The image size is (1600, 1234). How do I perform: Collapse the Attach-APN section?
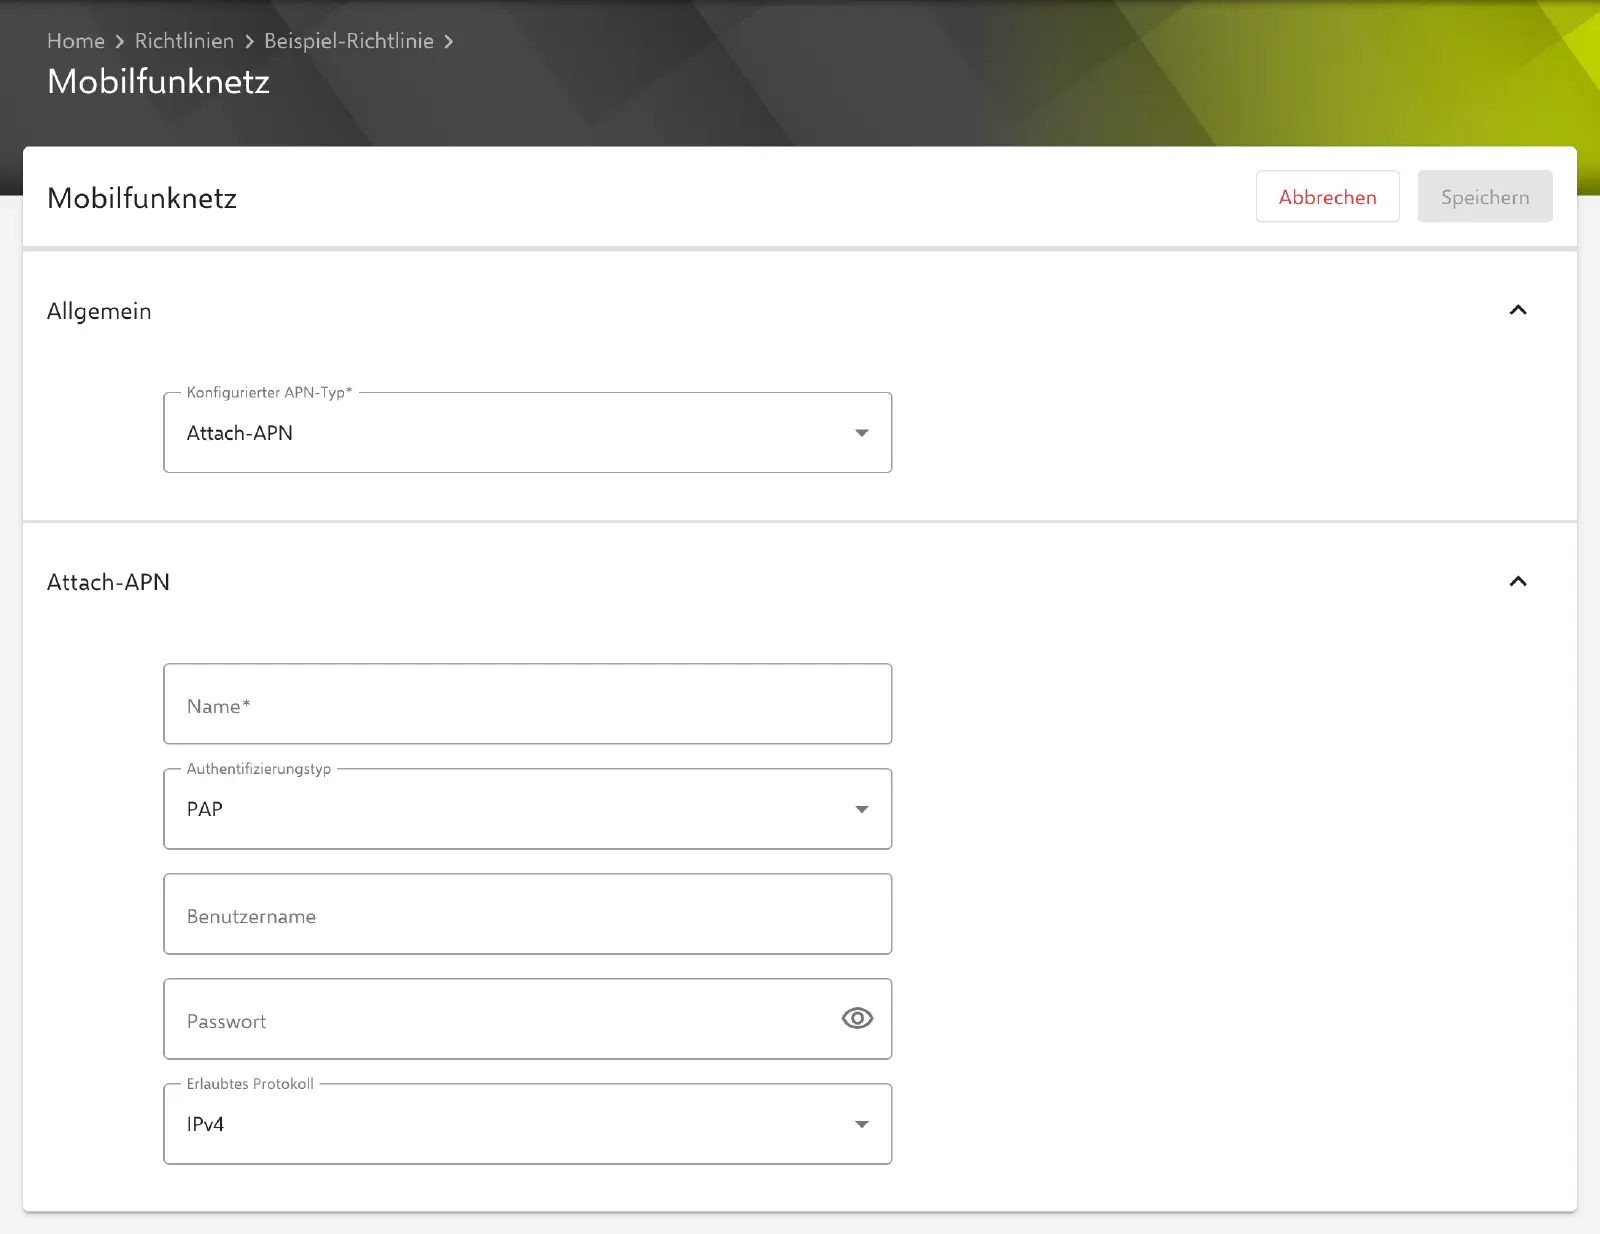1518,582
